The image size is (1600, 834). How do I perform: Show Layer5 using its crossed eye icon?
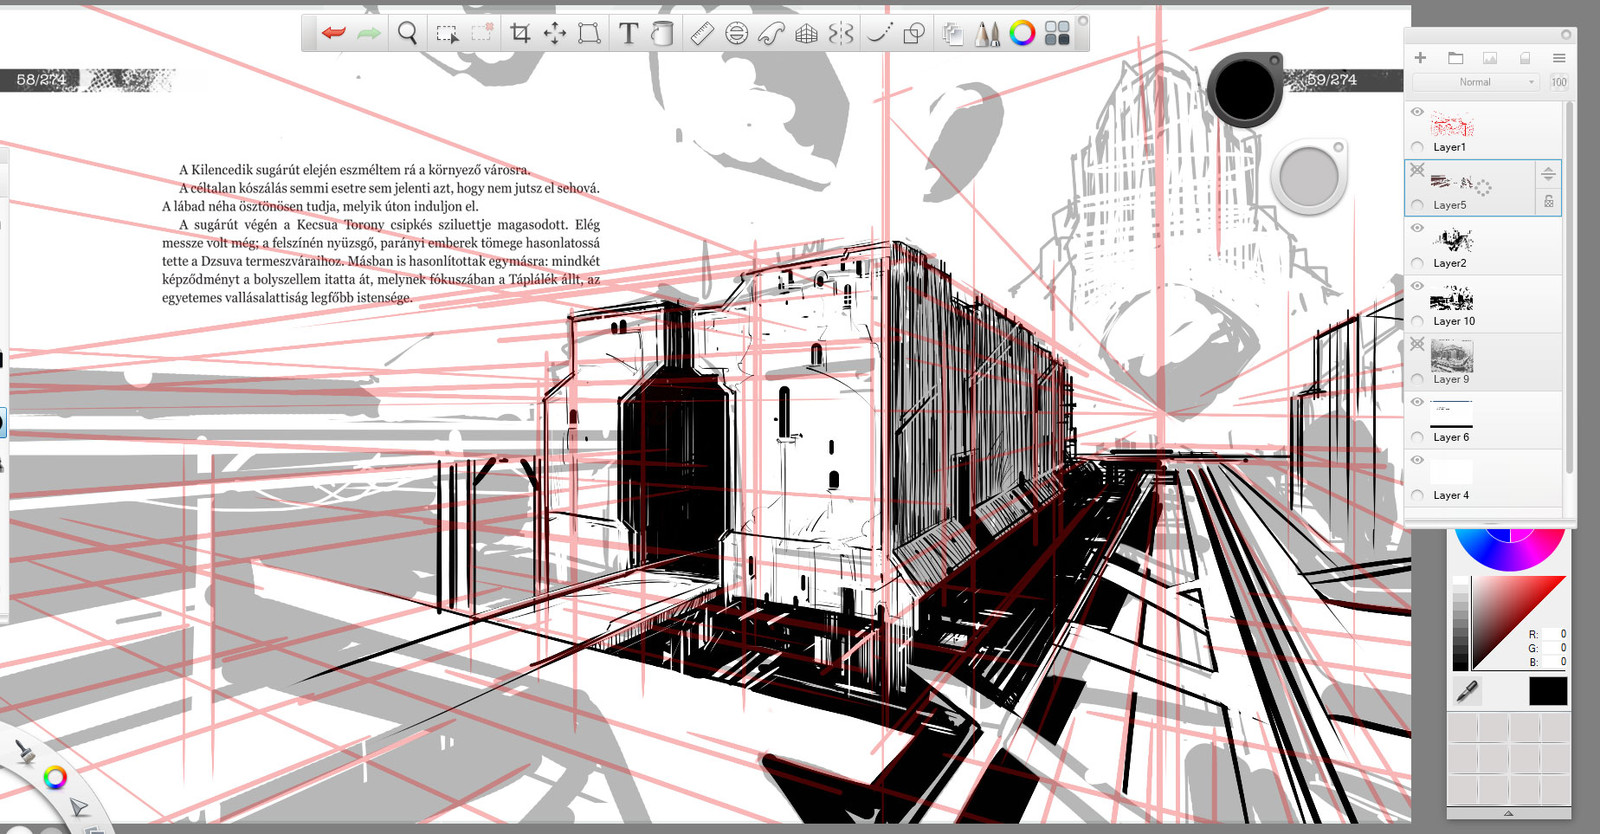[1417, 170]
